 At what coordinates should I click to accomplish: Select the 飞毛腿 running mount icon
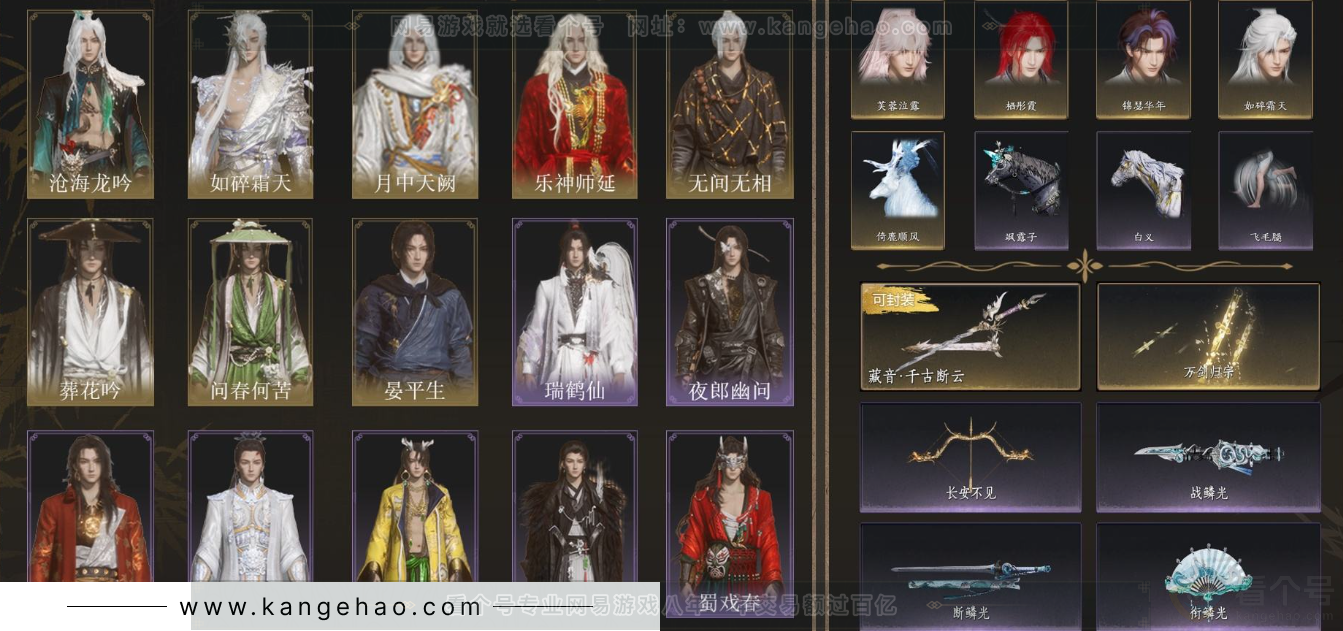click(x=1265, y=191)
